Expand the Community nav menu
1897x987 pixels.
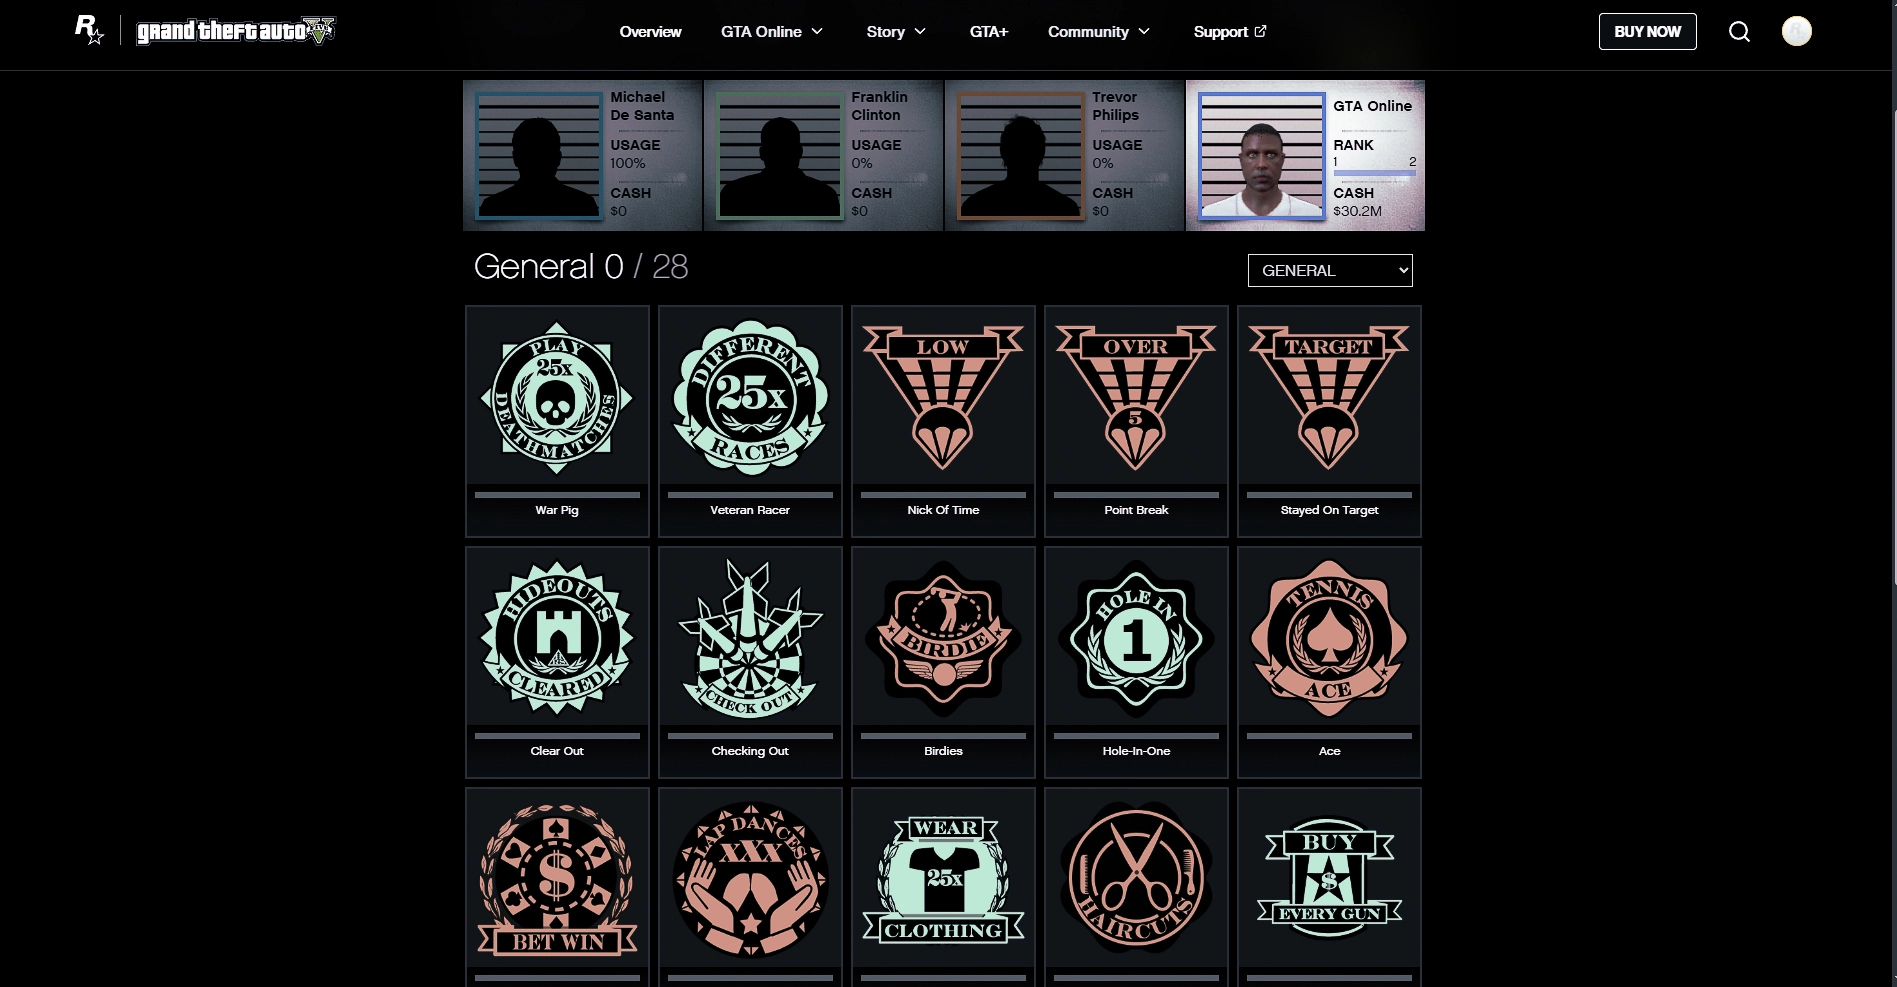coord(1099,32)
